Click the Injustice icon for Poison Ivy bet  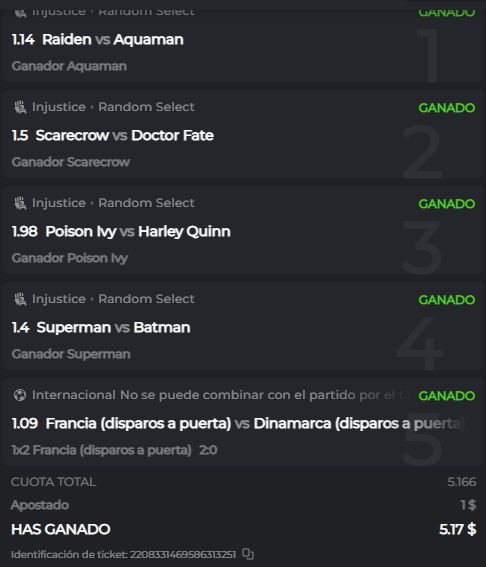point(20,203)
